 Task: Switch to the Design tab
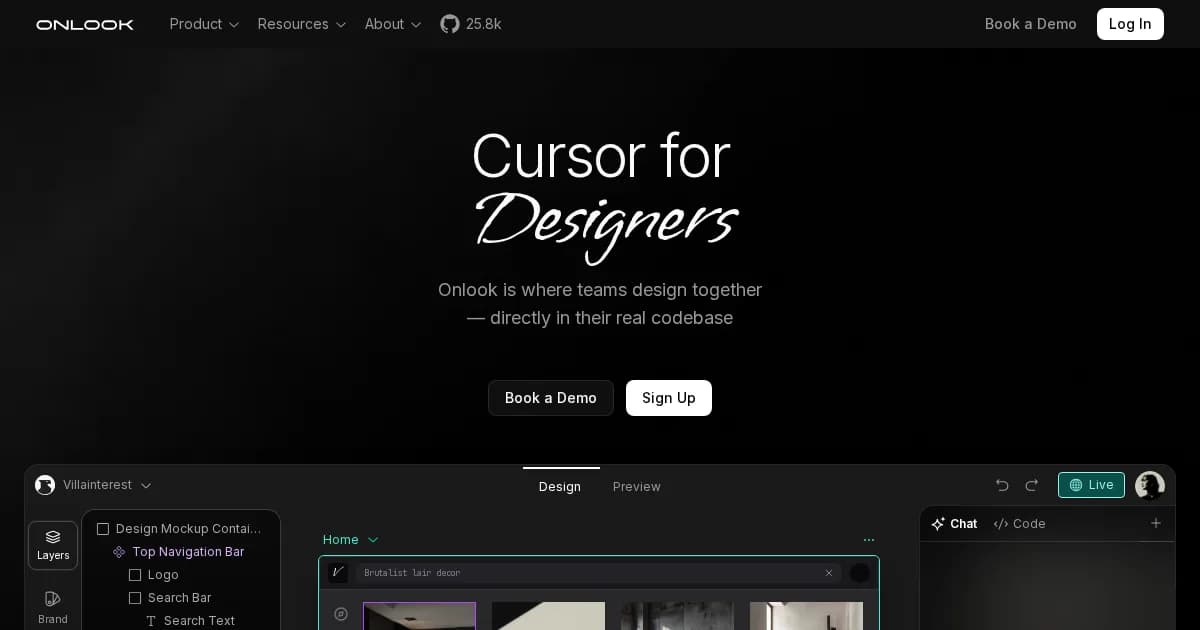click(x=560, y=486)
